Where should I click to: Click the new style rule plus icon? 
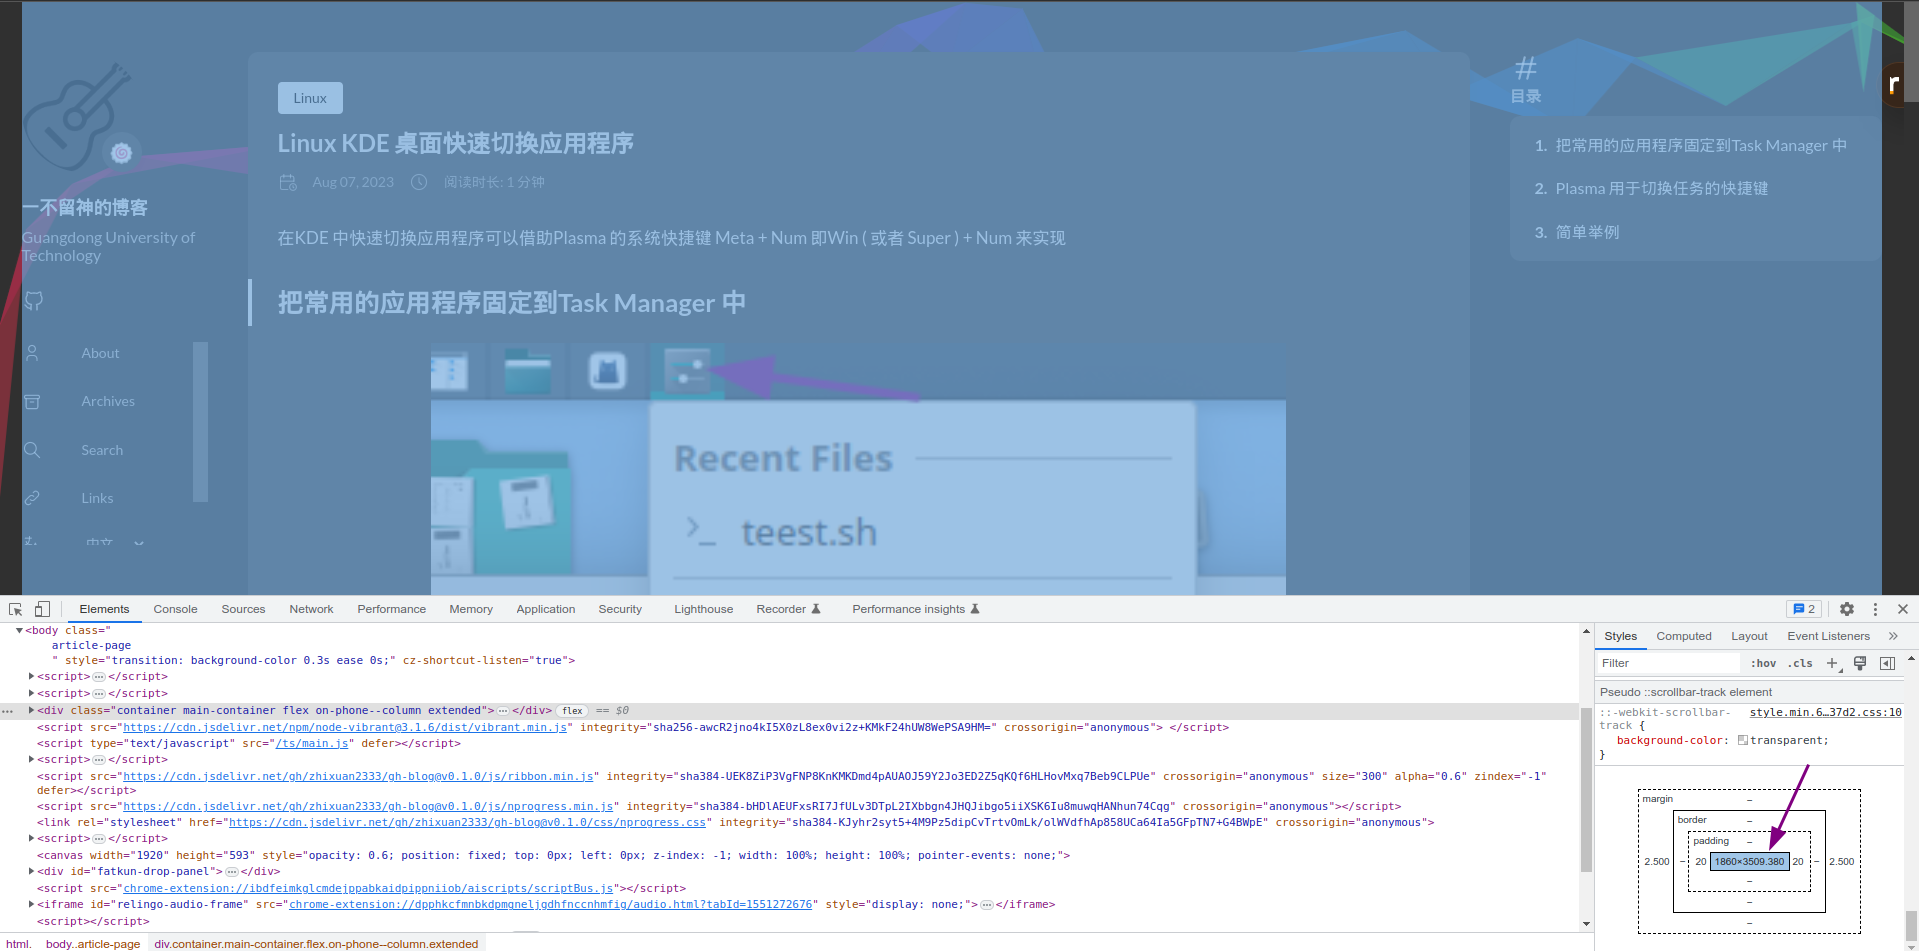tap(1833, 663)
